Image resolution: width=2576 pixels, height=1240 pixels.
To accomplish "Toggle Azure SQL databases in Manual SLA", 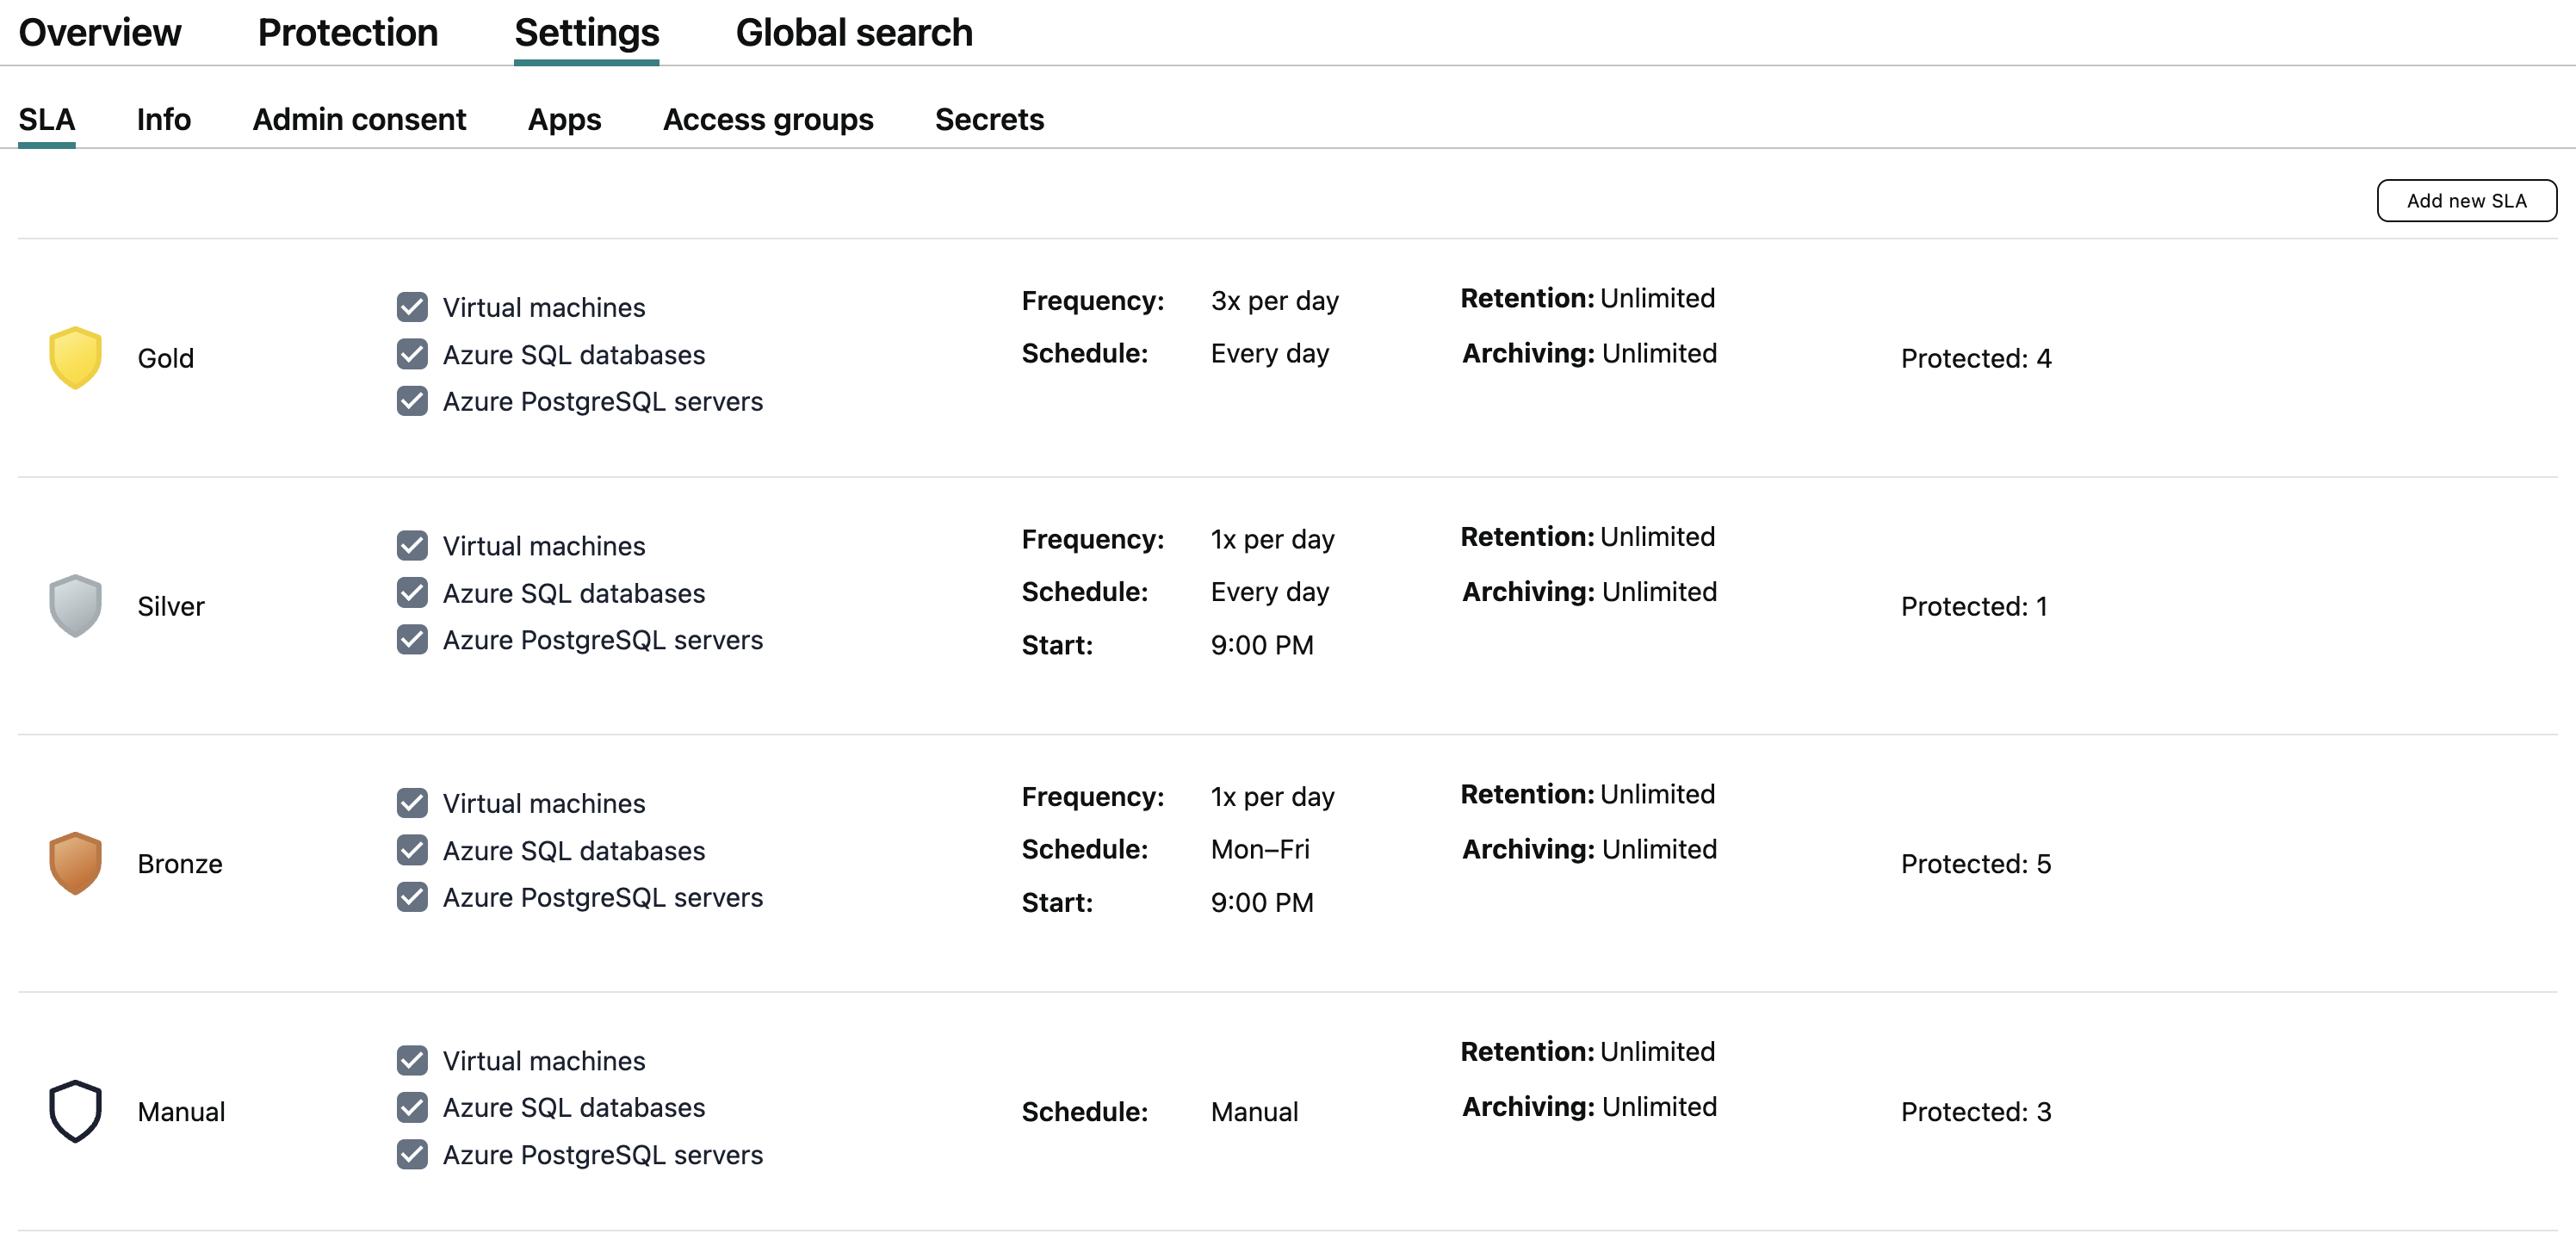I will pos(412,1107).
